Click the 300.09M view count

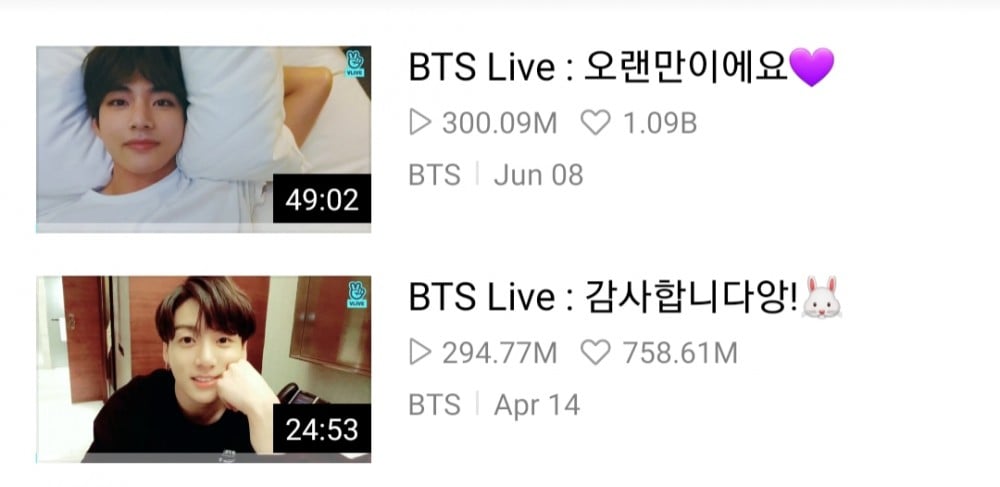coord(499,123)
